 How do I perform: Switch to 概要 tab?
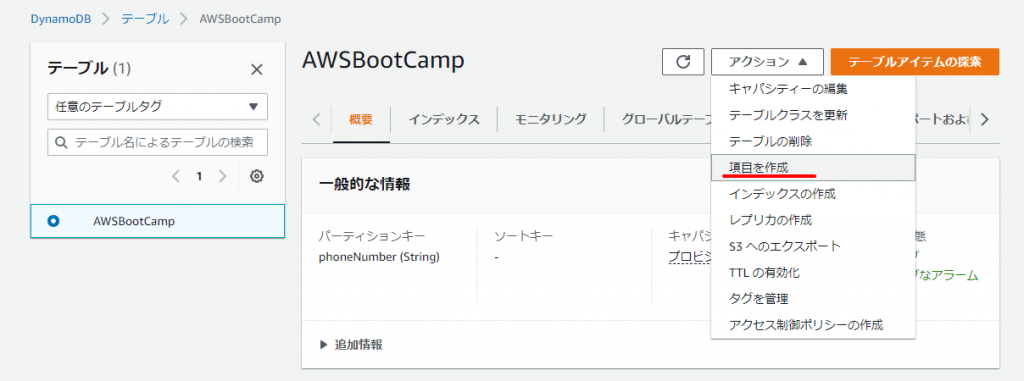click(x=361, y=120)
